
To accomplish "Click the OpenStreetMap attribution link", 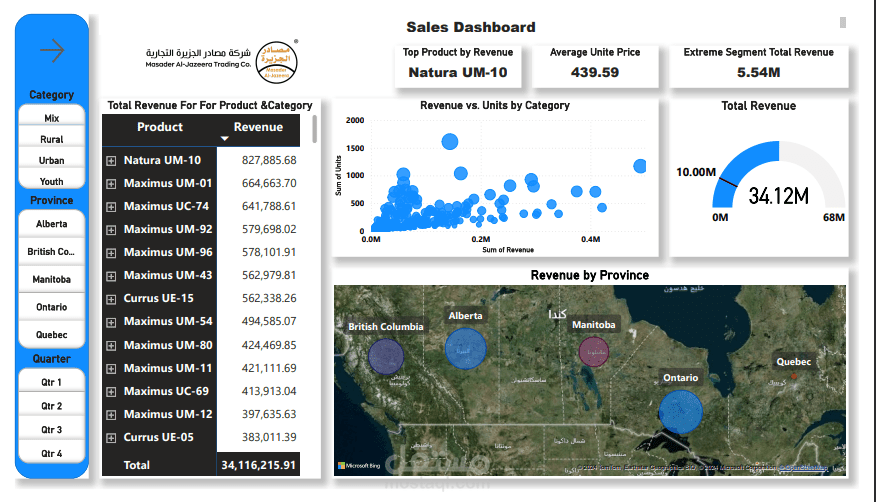I will tap(803, 468).
